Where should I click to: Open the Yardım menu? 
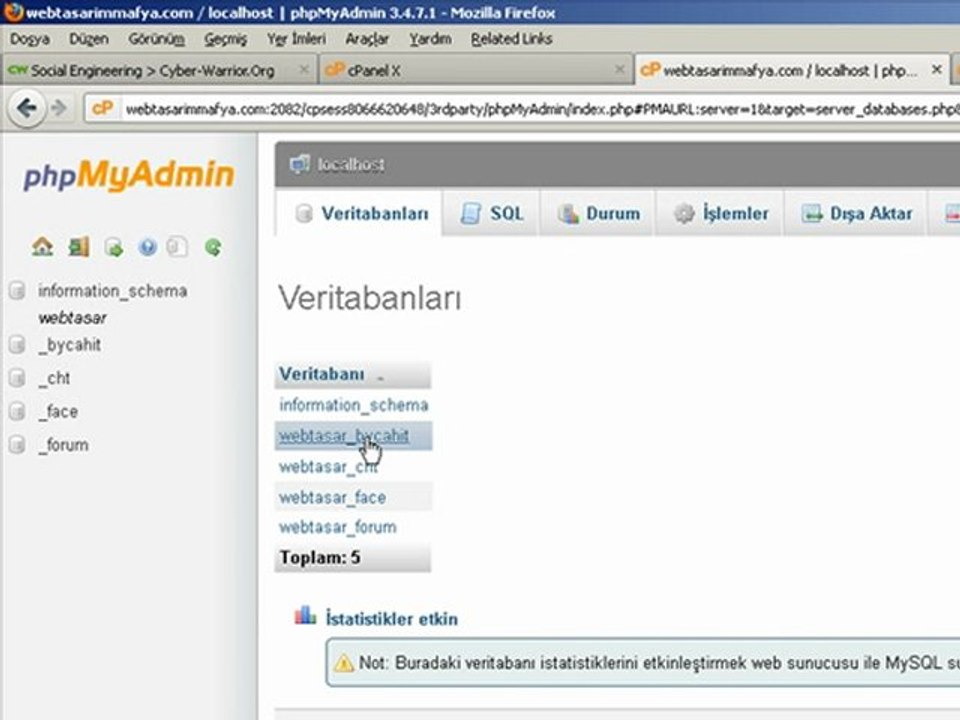tap(430, 39)
